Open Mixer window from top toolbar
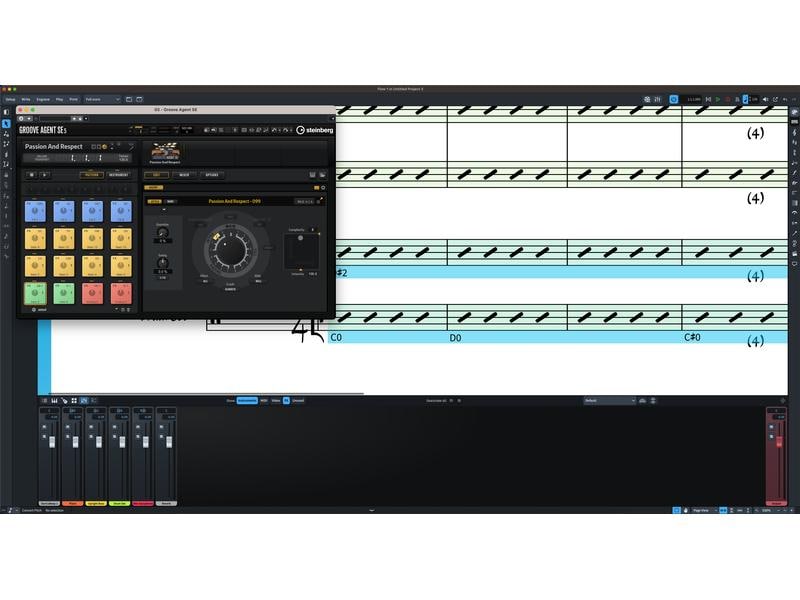This screenshot has height=600, width=800. coord(658,99)
